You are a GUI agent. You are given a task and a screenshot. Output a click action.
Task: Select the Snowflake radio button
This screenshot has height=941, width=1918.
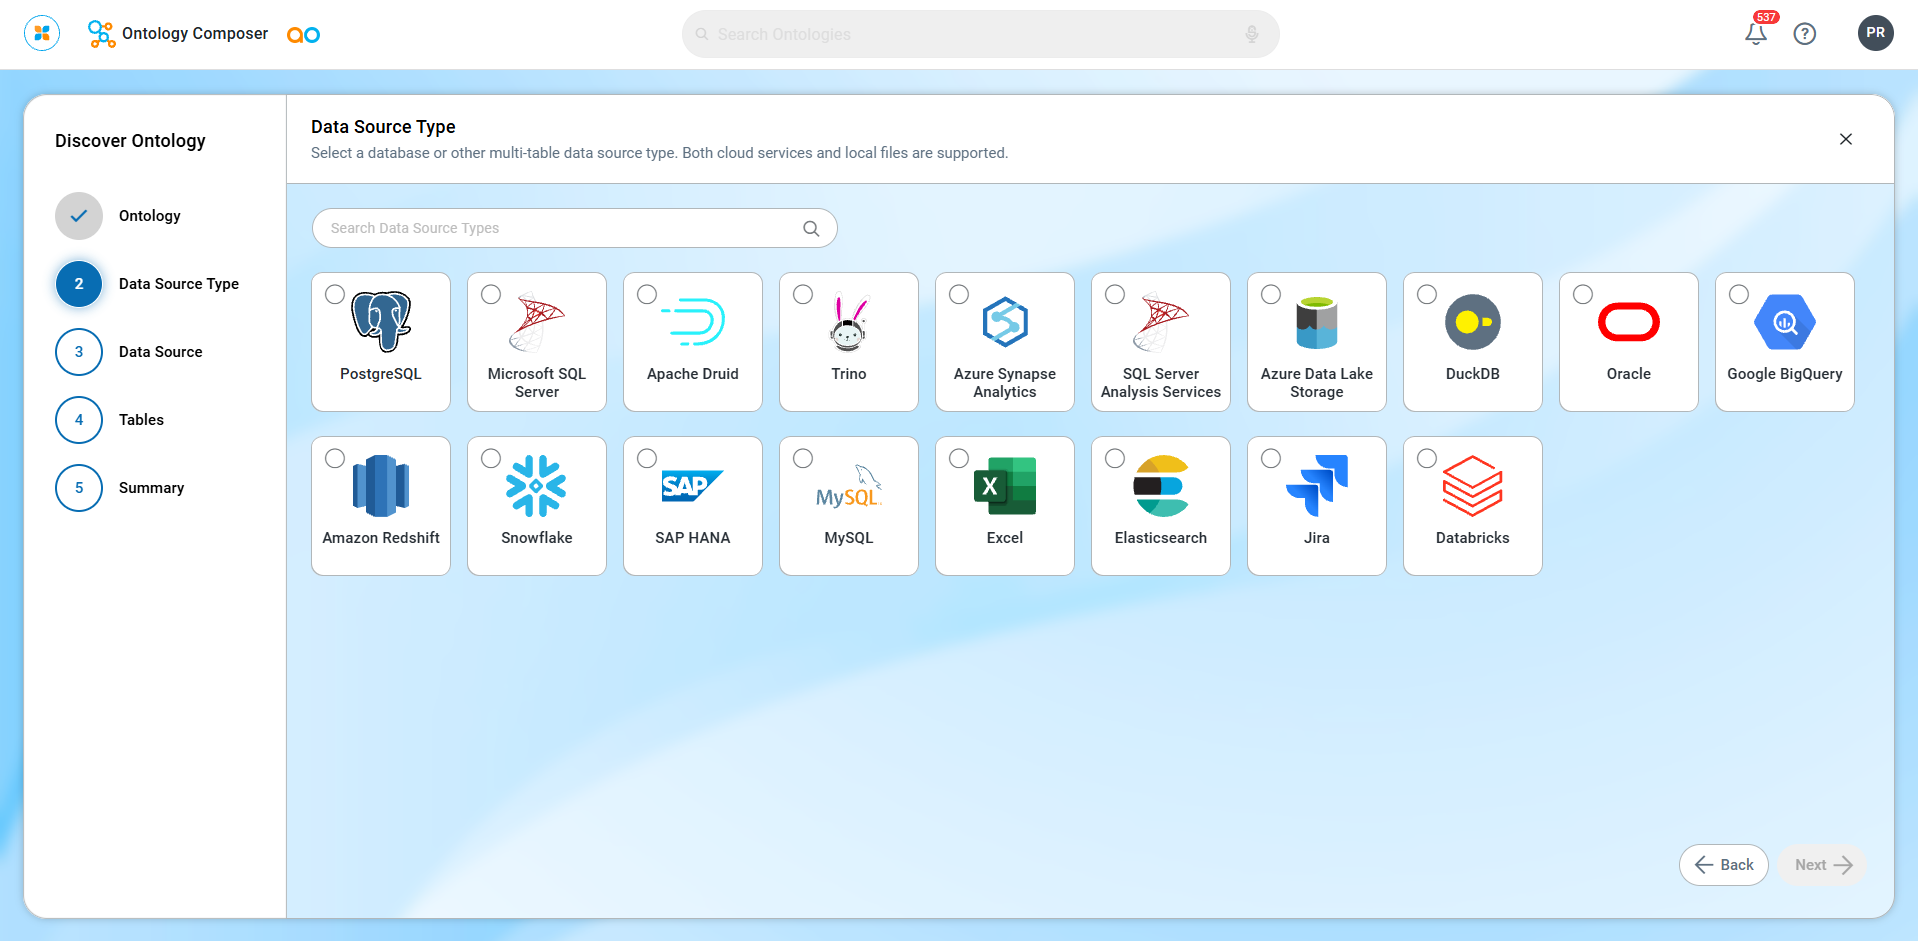(x=491, y=458)
